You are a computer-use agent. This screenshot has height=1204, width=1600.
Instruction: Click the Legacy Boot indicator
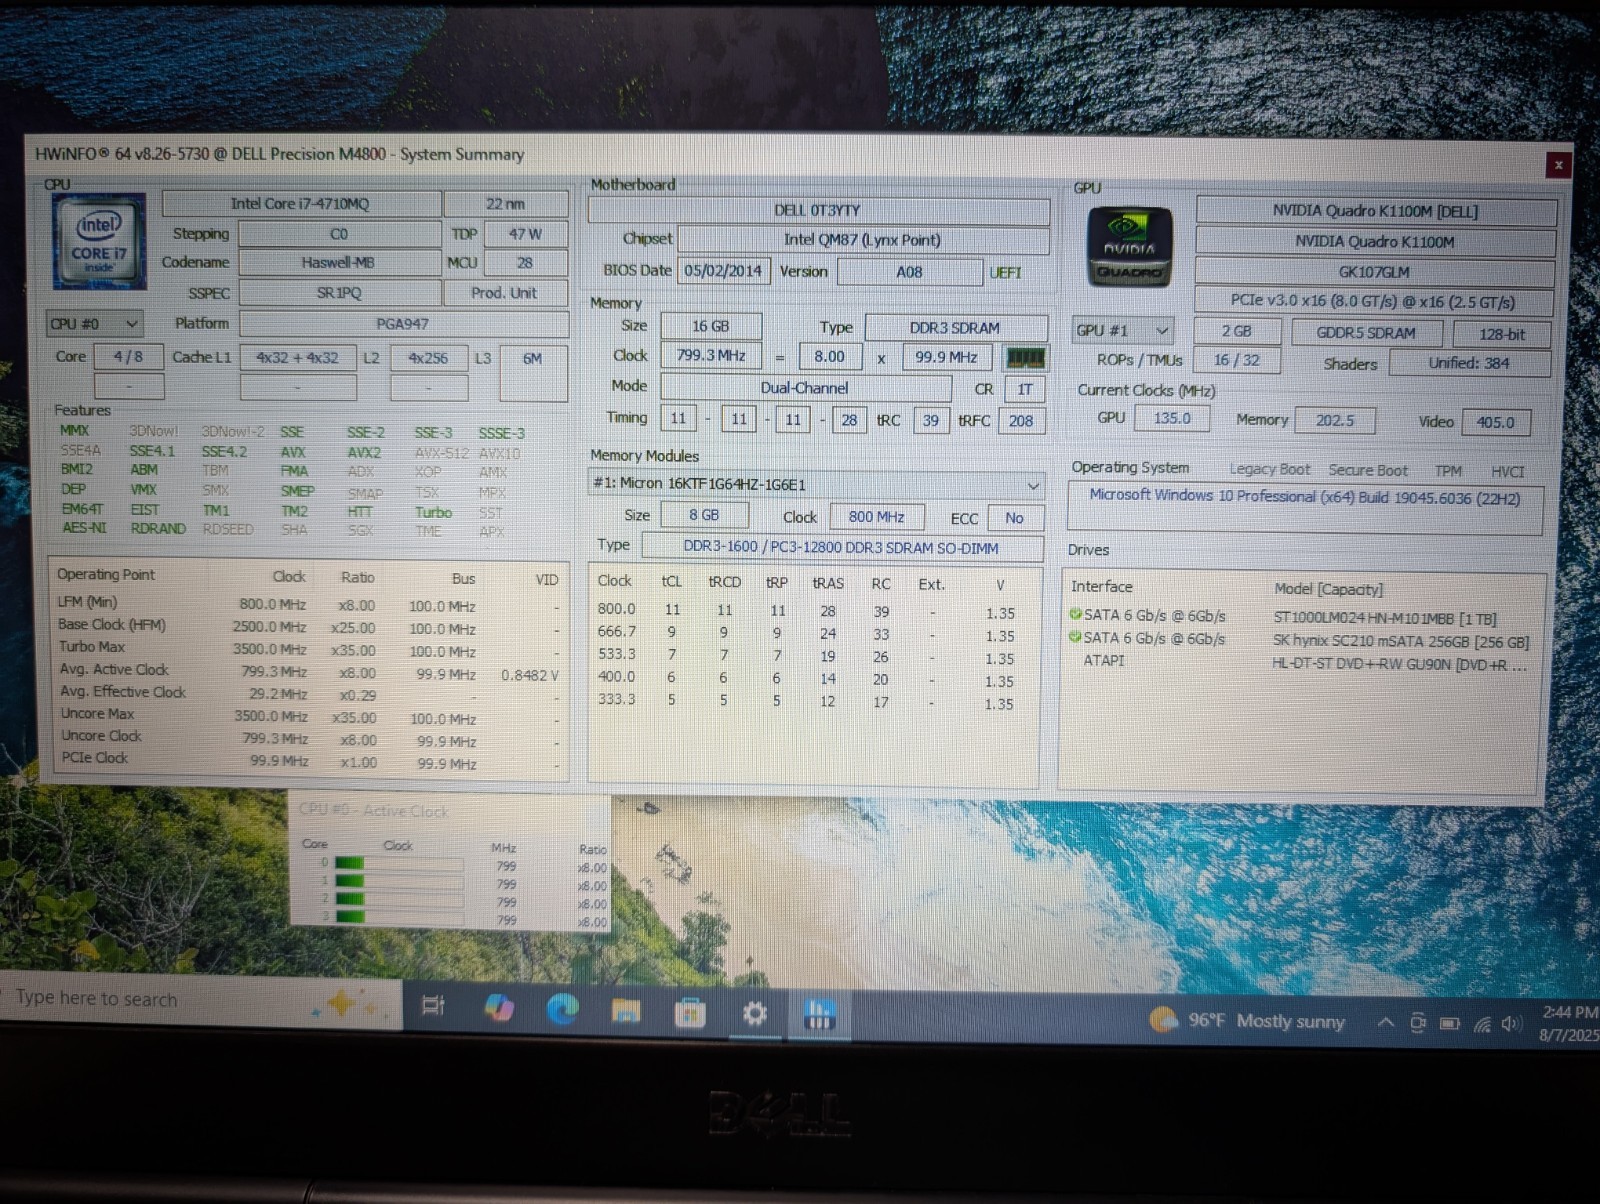(x=1270, y=469)
